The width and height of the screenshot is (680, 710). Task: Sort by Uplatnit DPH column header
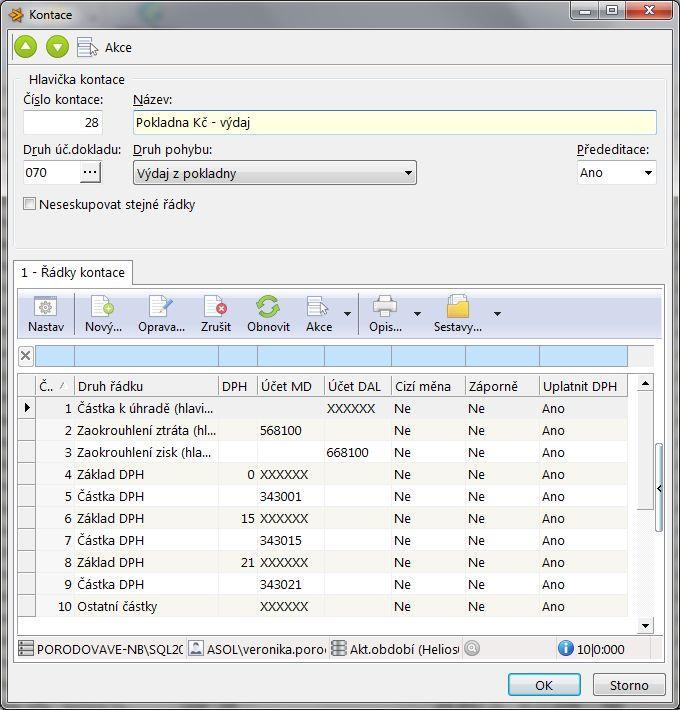click(584, 386)
